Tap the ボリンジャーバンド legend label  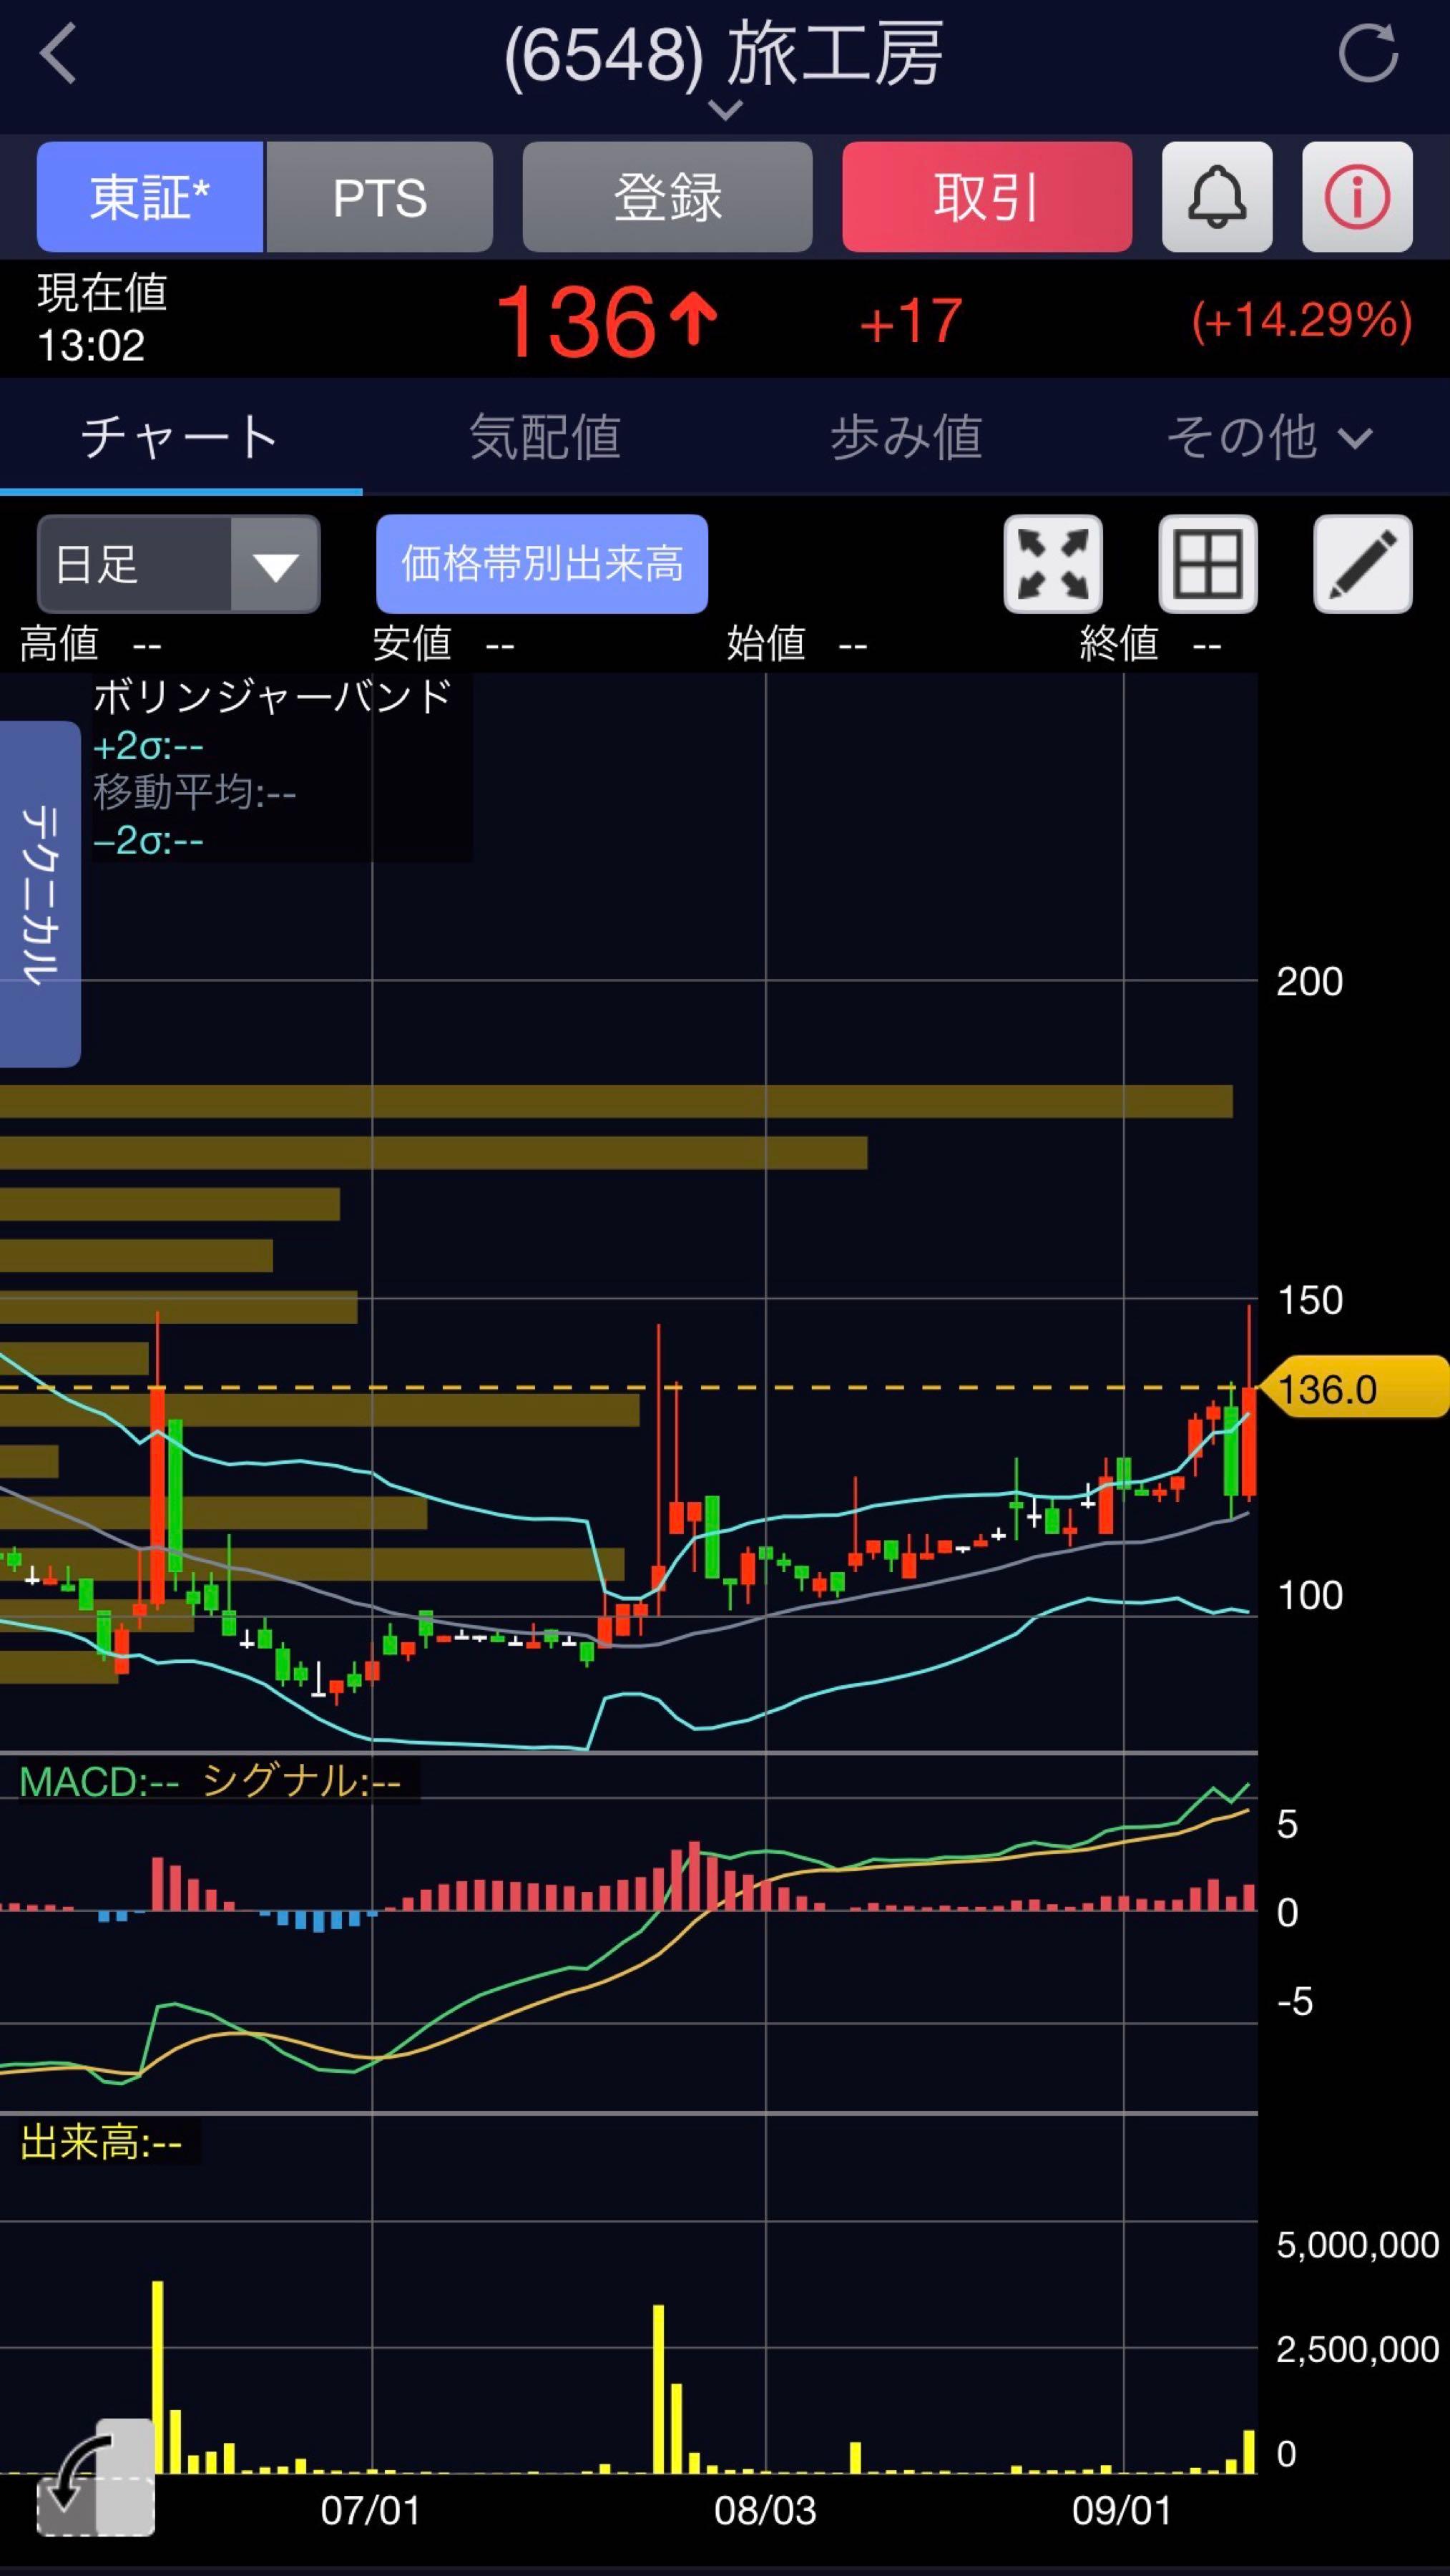[x=273, y=696]
